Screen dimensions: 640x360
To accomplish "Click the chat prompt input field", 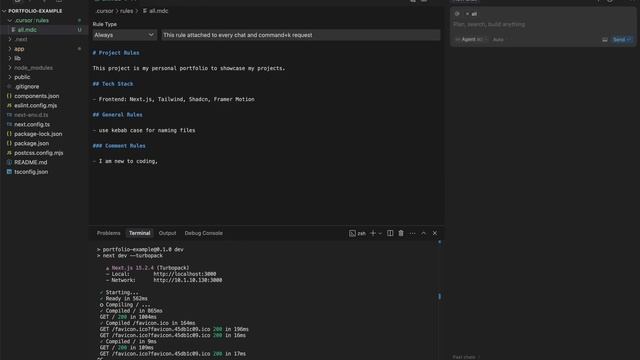I will click(x=543, y=24).
